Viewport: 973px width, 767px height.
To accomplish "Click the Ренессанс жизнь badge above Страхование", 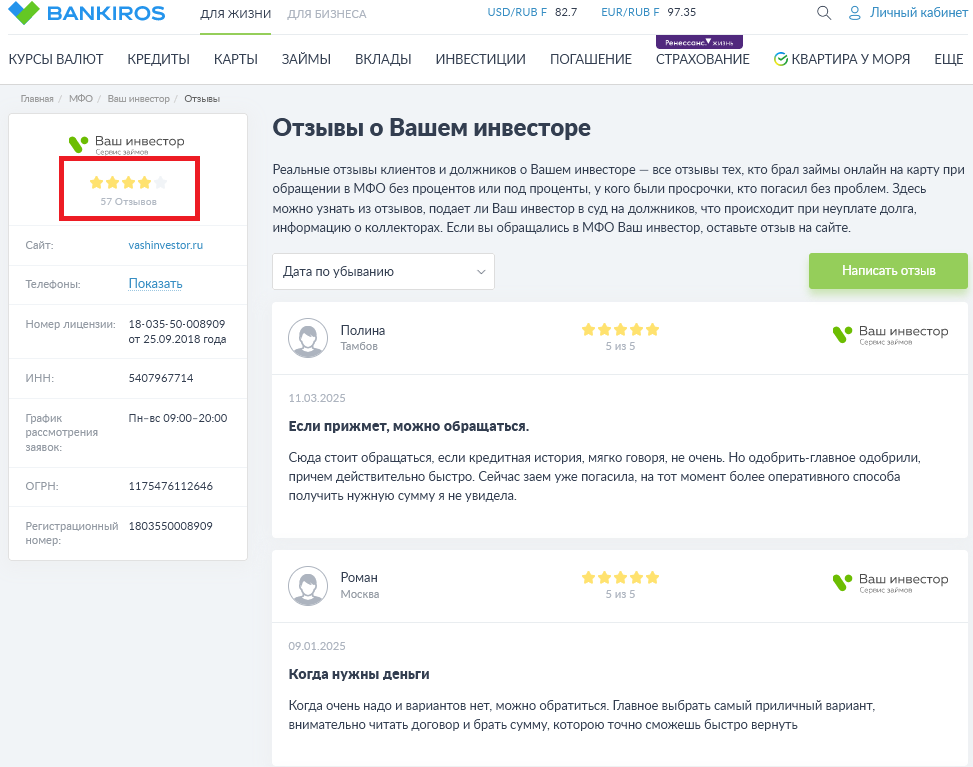I will pyautogui.click(x=699, y=42).
